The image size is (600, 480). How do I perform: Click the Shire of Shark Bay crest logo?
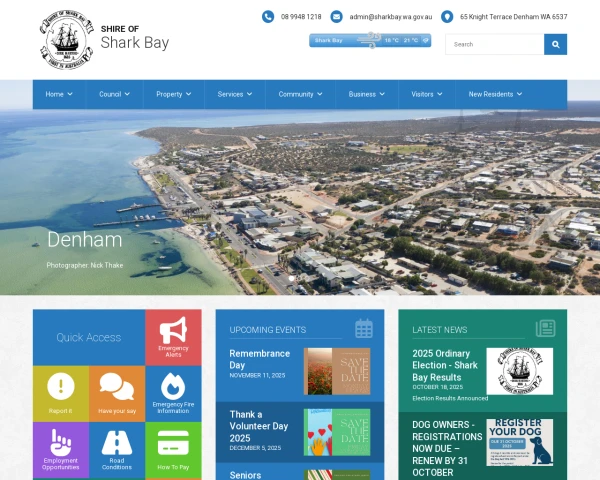(67, 40)
